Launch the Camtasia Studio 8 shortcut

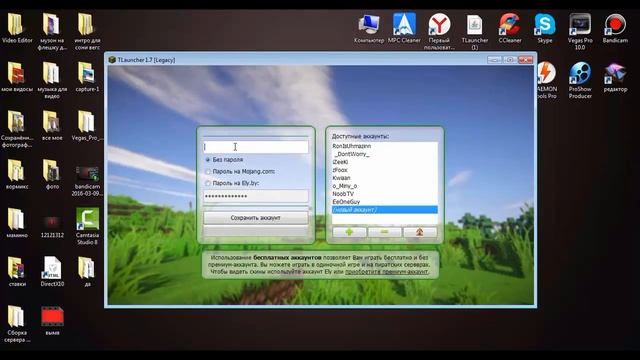pyautogui.click(x=87, y=227)
